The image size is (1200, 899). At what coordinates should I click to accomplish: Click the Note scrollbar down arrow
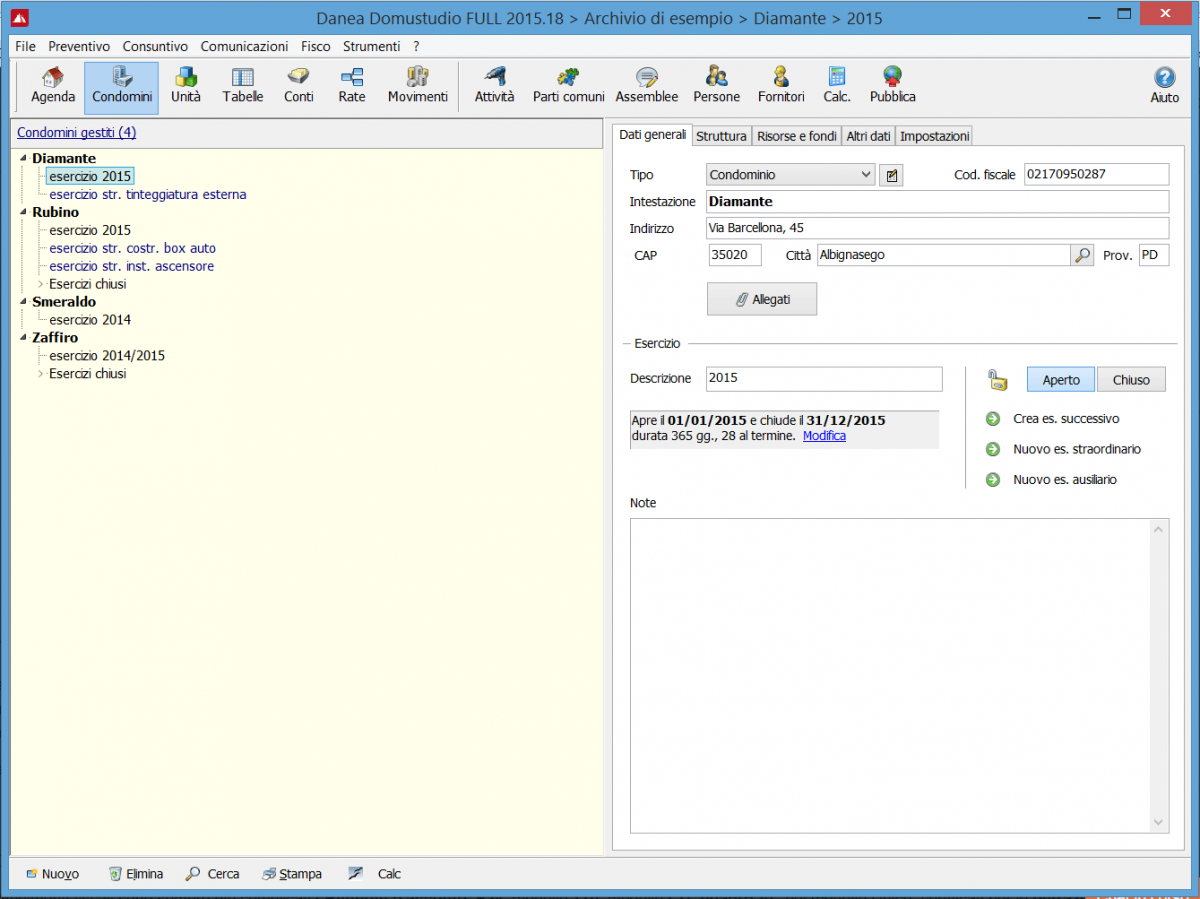click(x=1160, y=822)
